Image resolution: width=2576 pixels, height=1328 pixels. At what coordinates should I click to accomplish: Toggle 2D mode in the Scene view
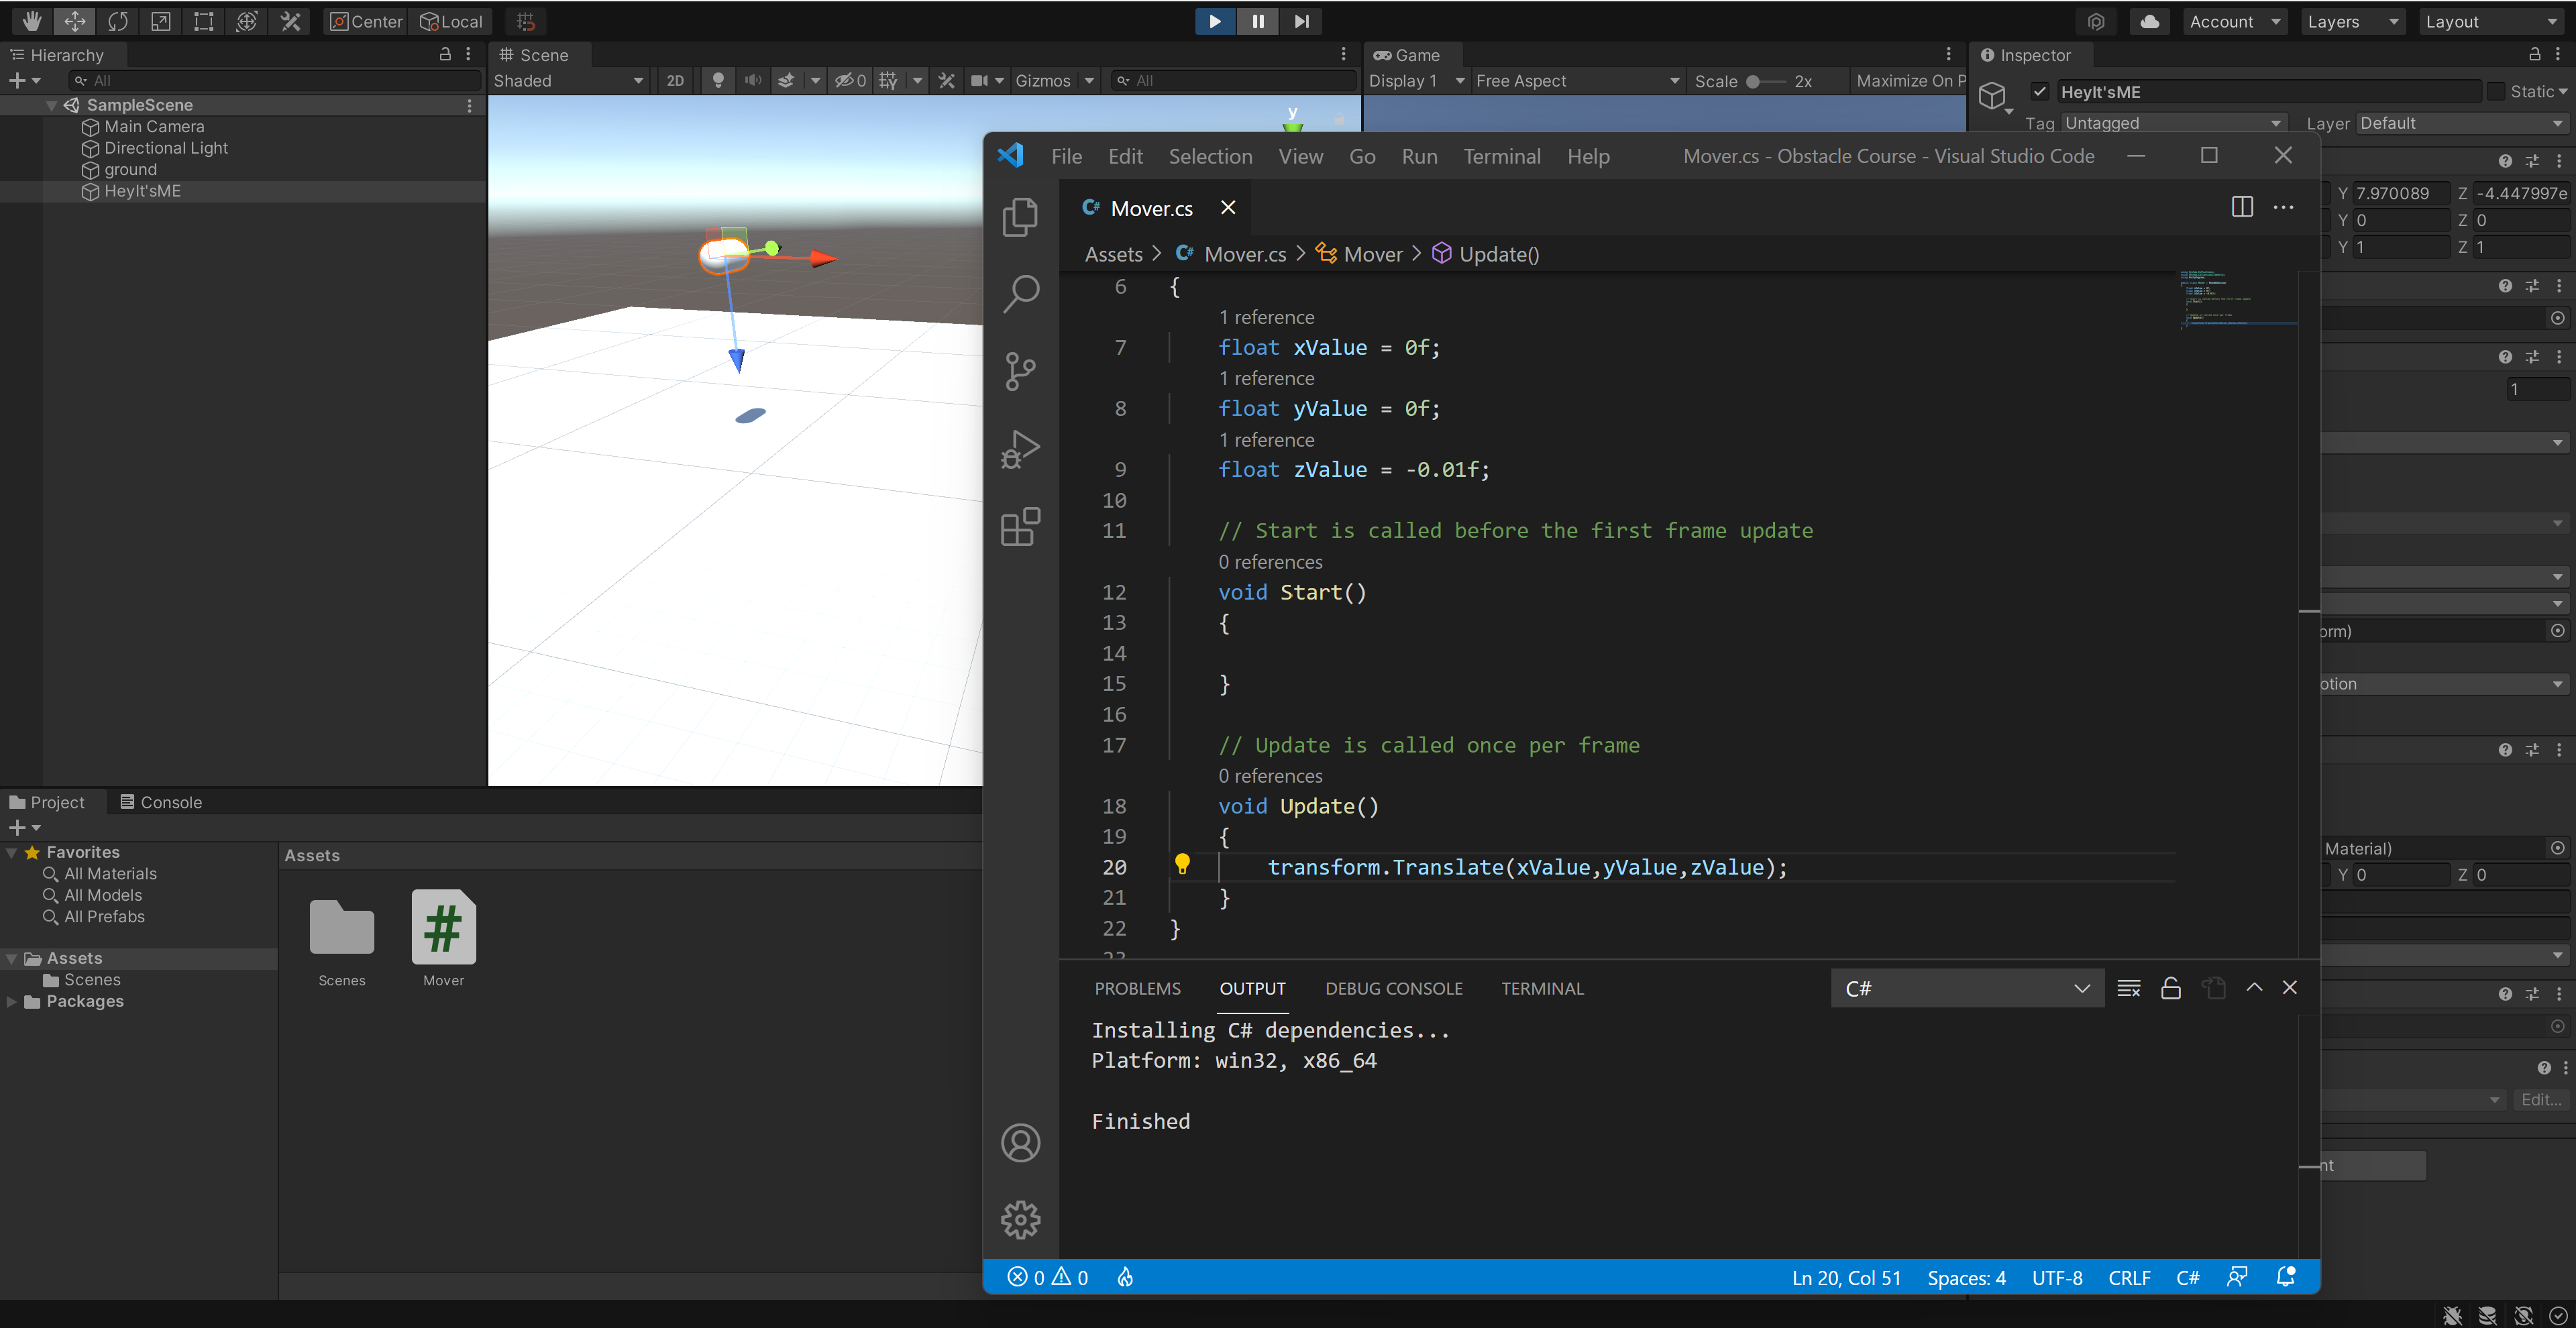coord(675,81)
